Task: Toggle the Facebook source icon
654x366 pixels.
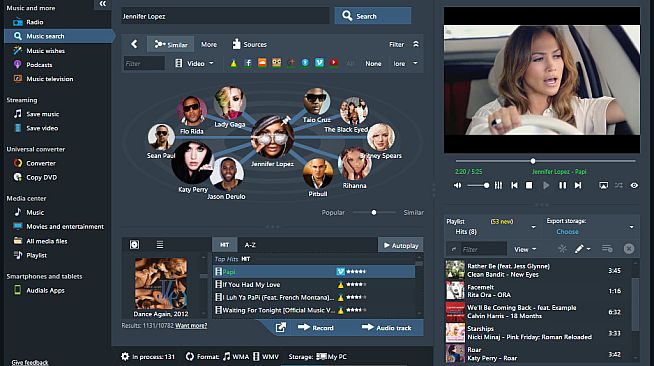Action: (248, 63)
